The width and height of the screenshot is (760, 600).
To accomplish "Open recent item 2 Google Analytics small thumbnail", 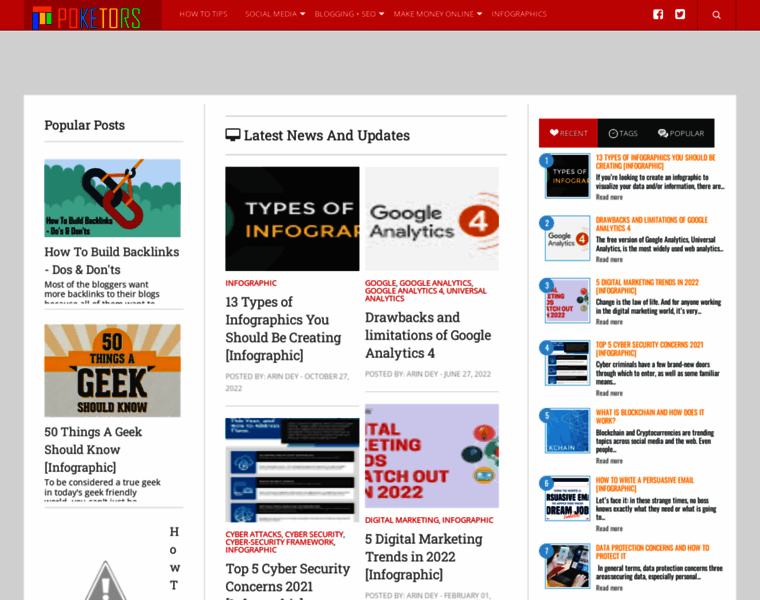I will point(568,238).
